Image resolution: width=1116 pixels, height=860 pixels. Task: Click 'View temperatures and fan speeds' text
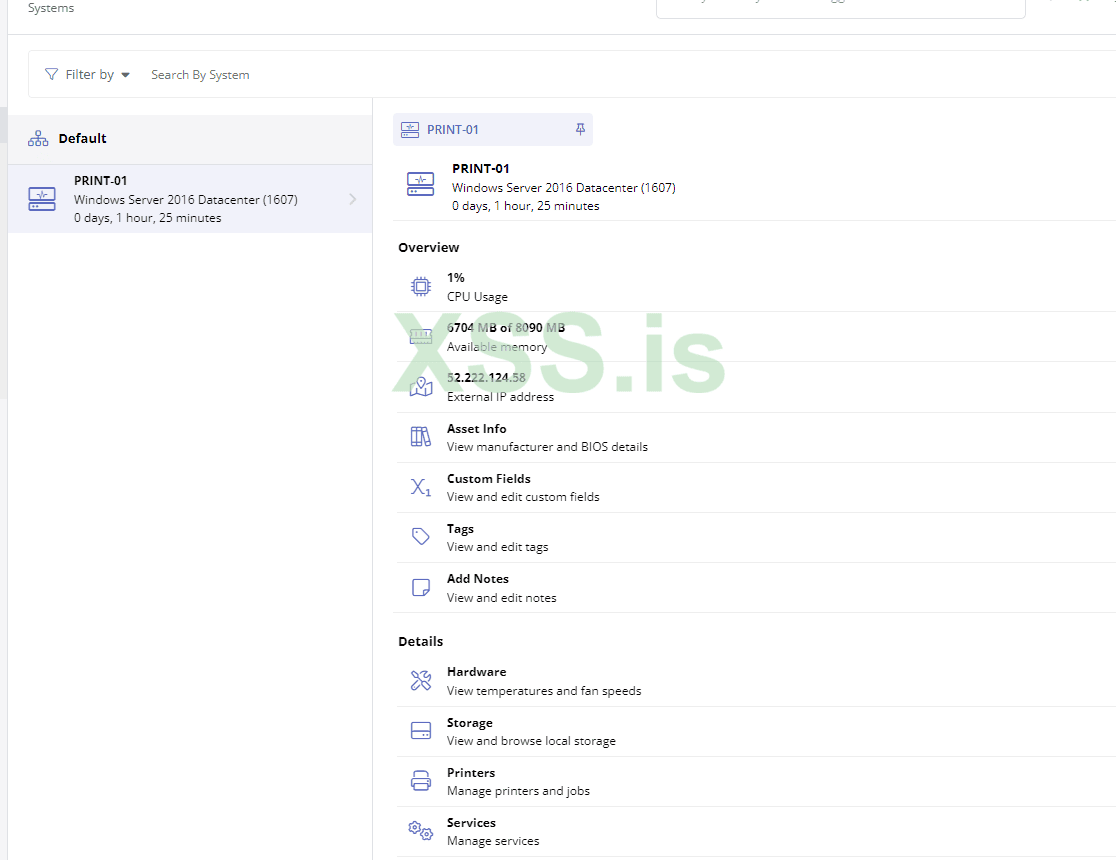[544, 691]
